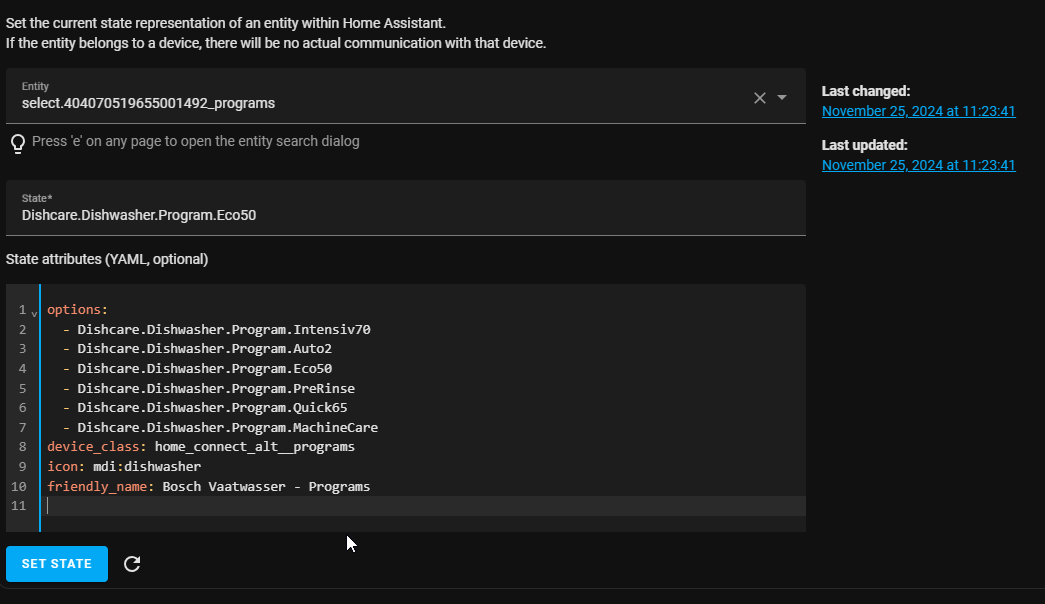Open the Entity dropdown arrow
Image resolution: width=1045 pixels, height=604 pixels.
point(782,97)
